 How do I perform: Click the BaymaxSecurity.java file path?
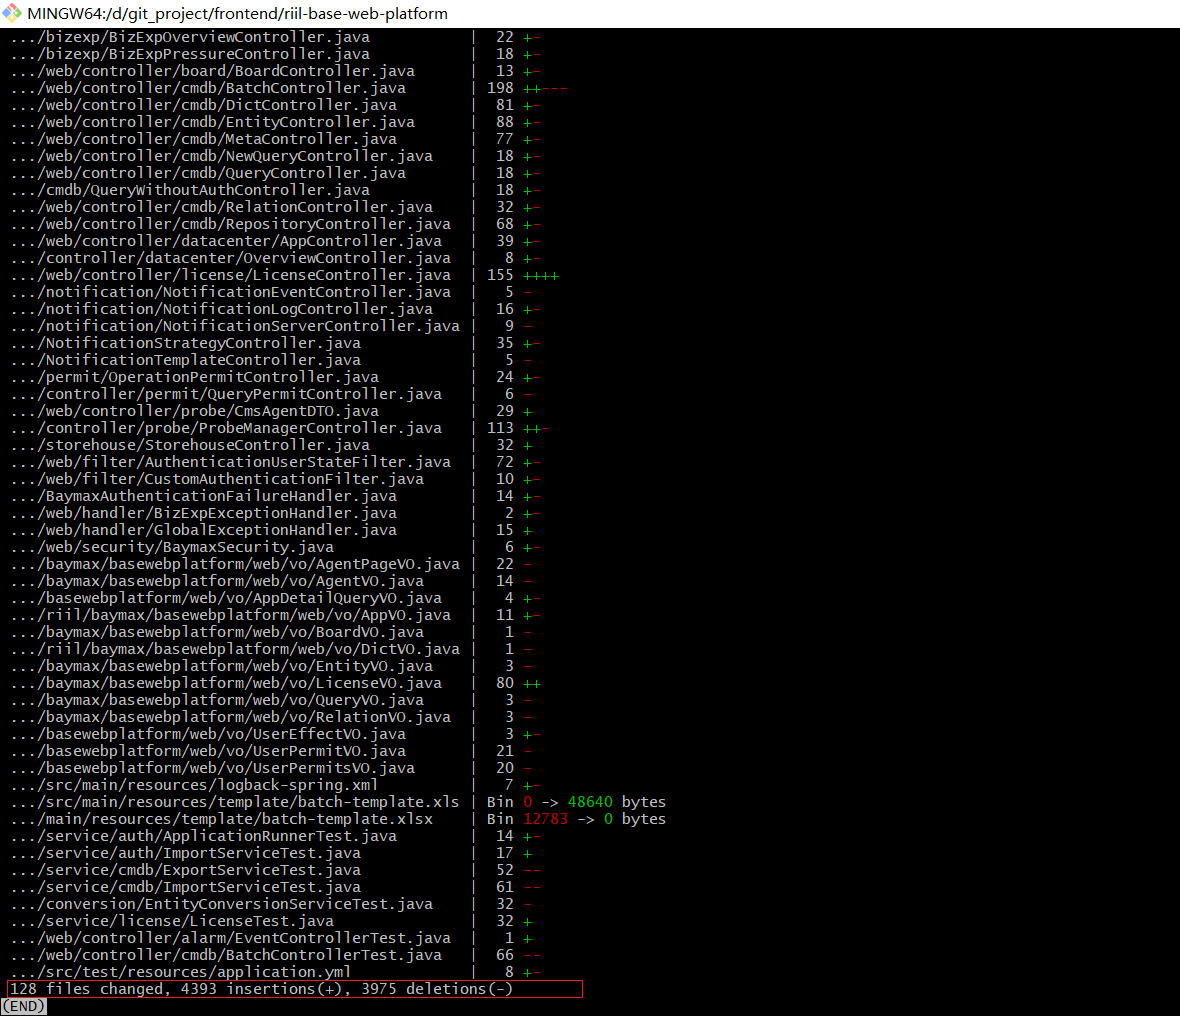coord(172,547)
